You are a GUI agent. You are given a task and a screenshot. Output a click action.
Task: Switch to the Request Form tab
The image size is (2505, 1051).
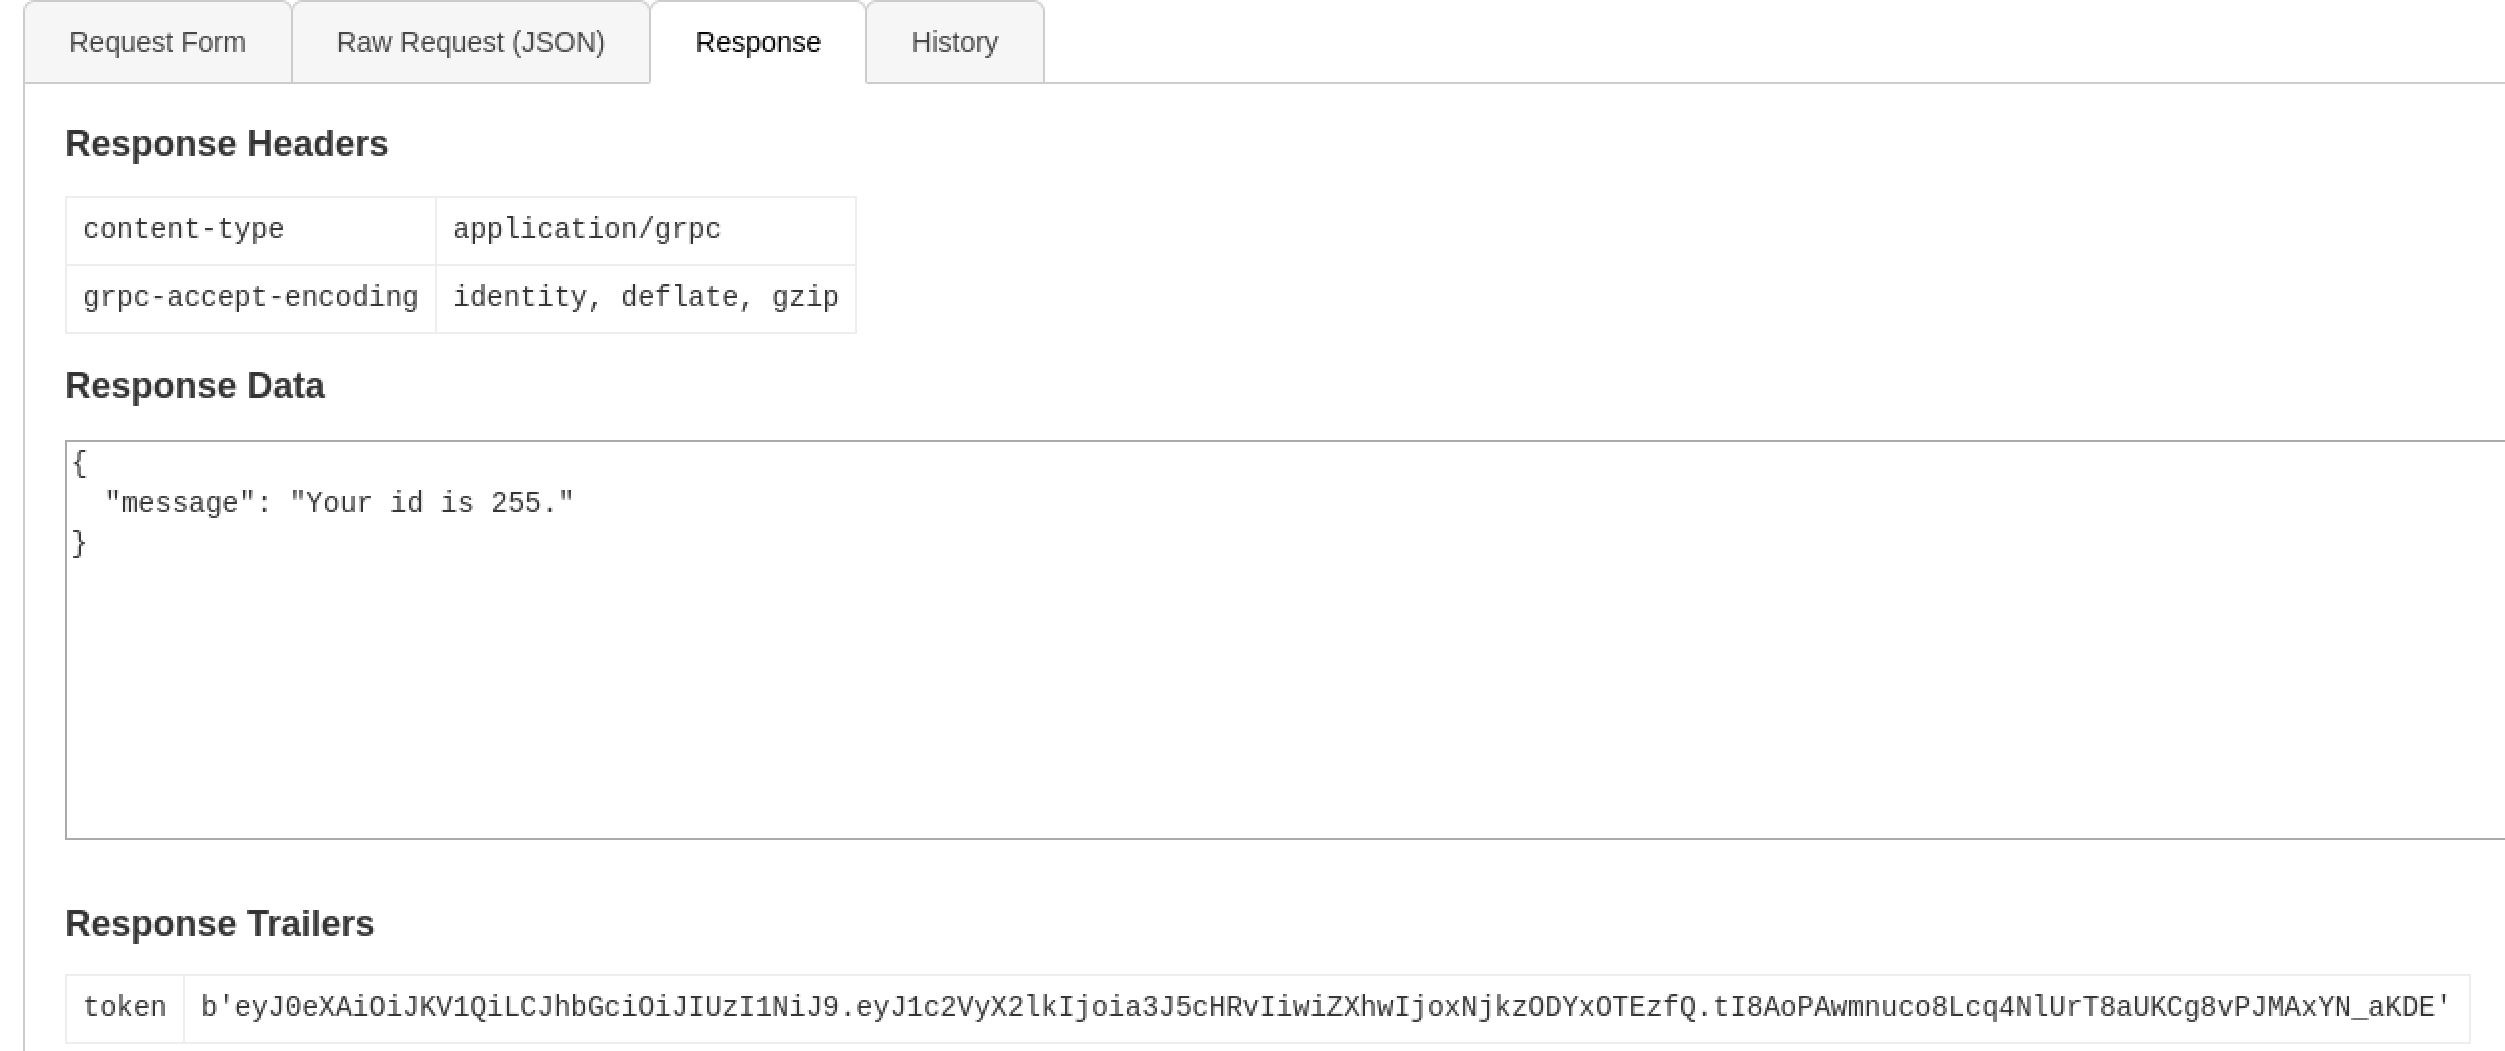coord(157,43)
